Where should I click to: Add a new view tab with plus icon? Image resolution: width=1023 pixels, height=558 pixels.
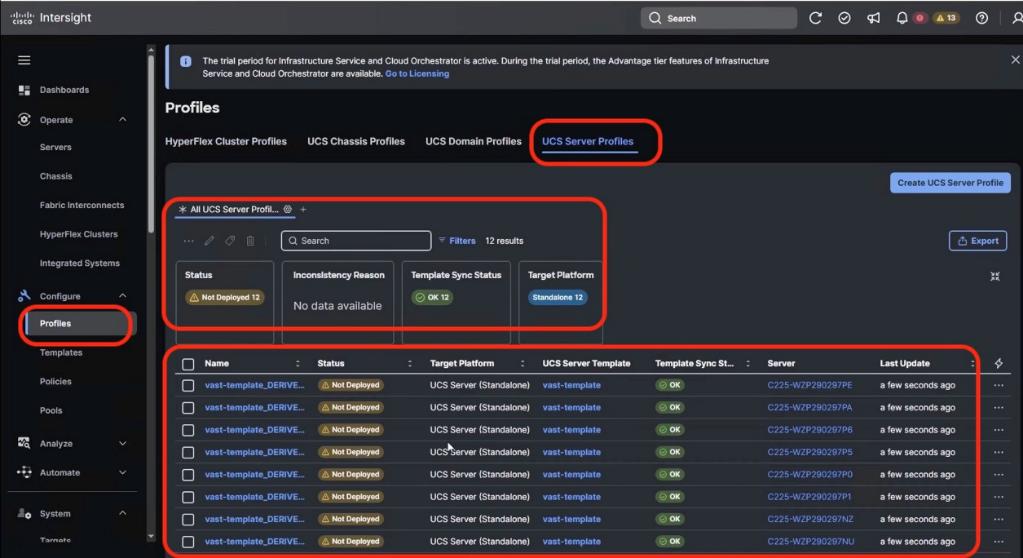(x=303, y=209)
